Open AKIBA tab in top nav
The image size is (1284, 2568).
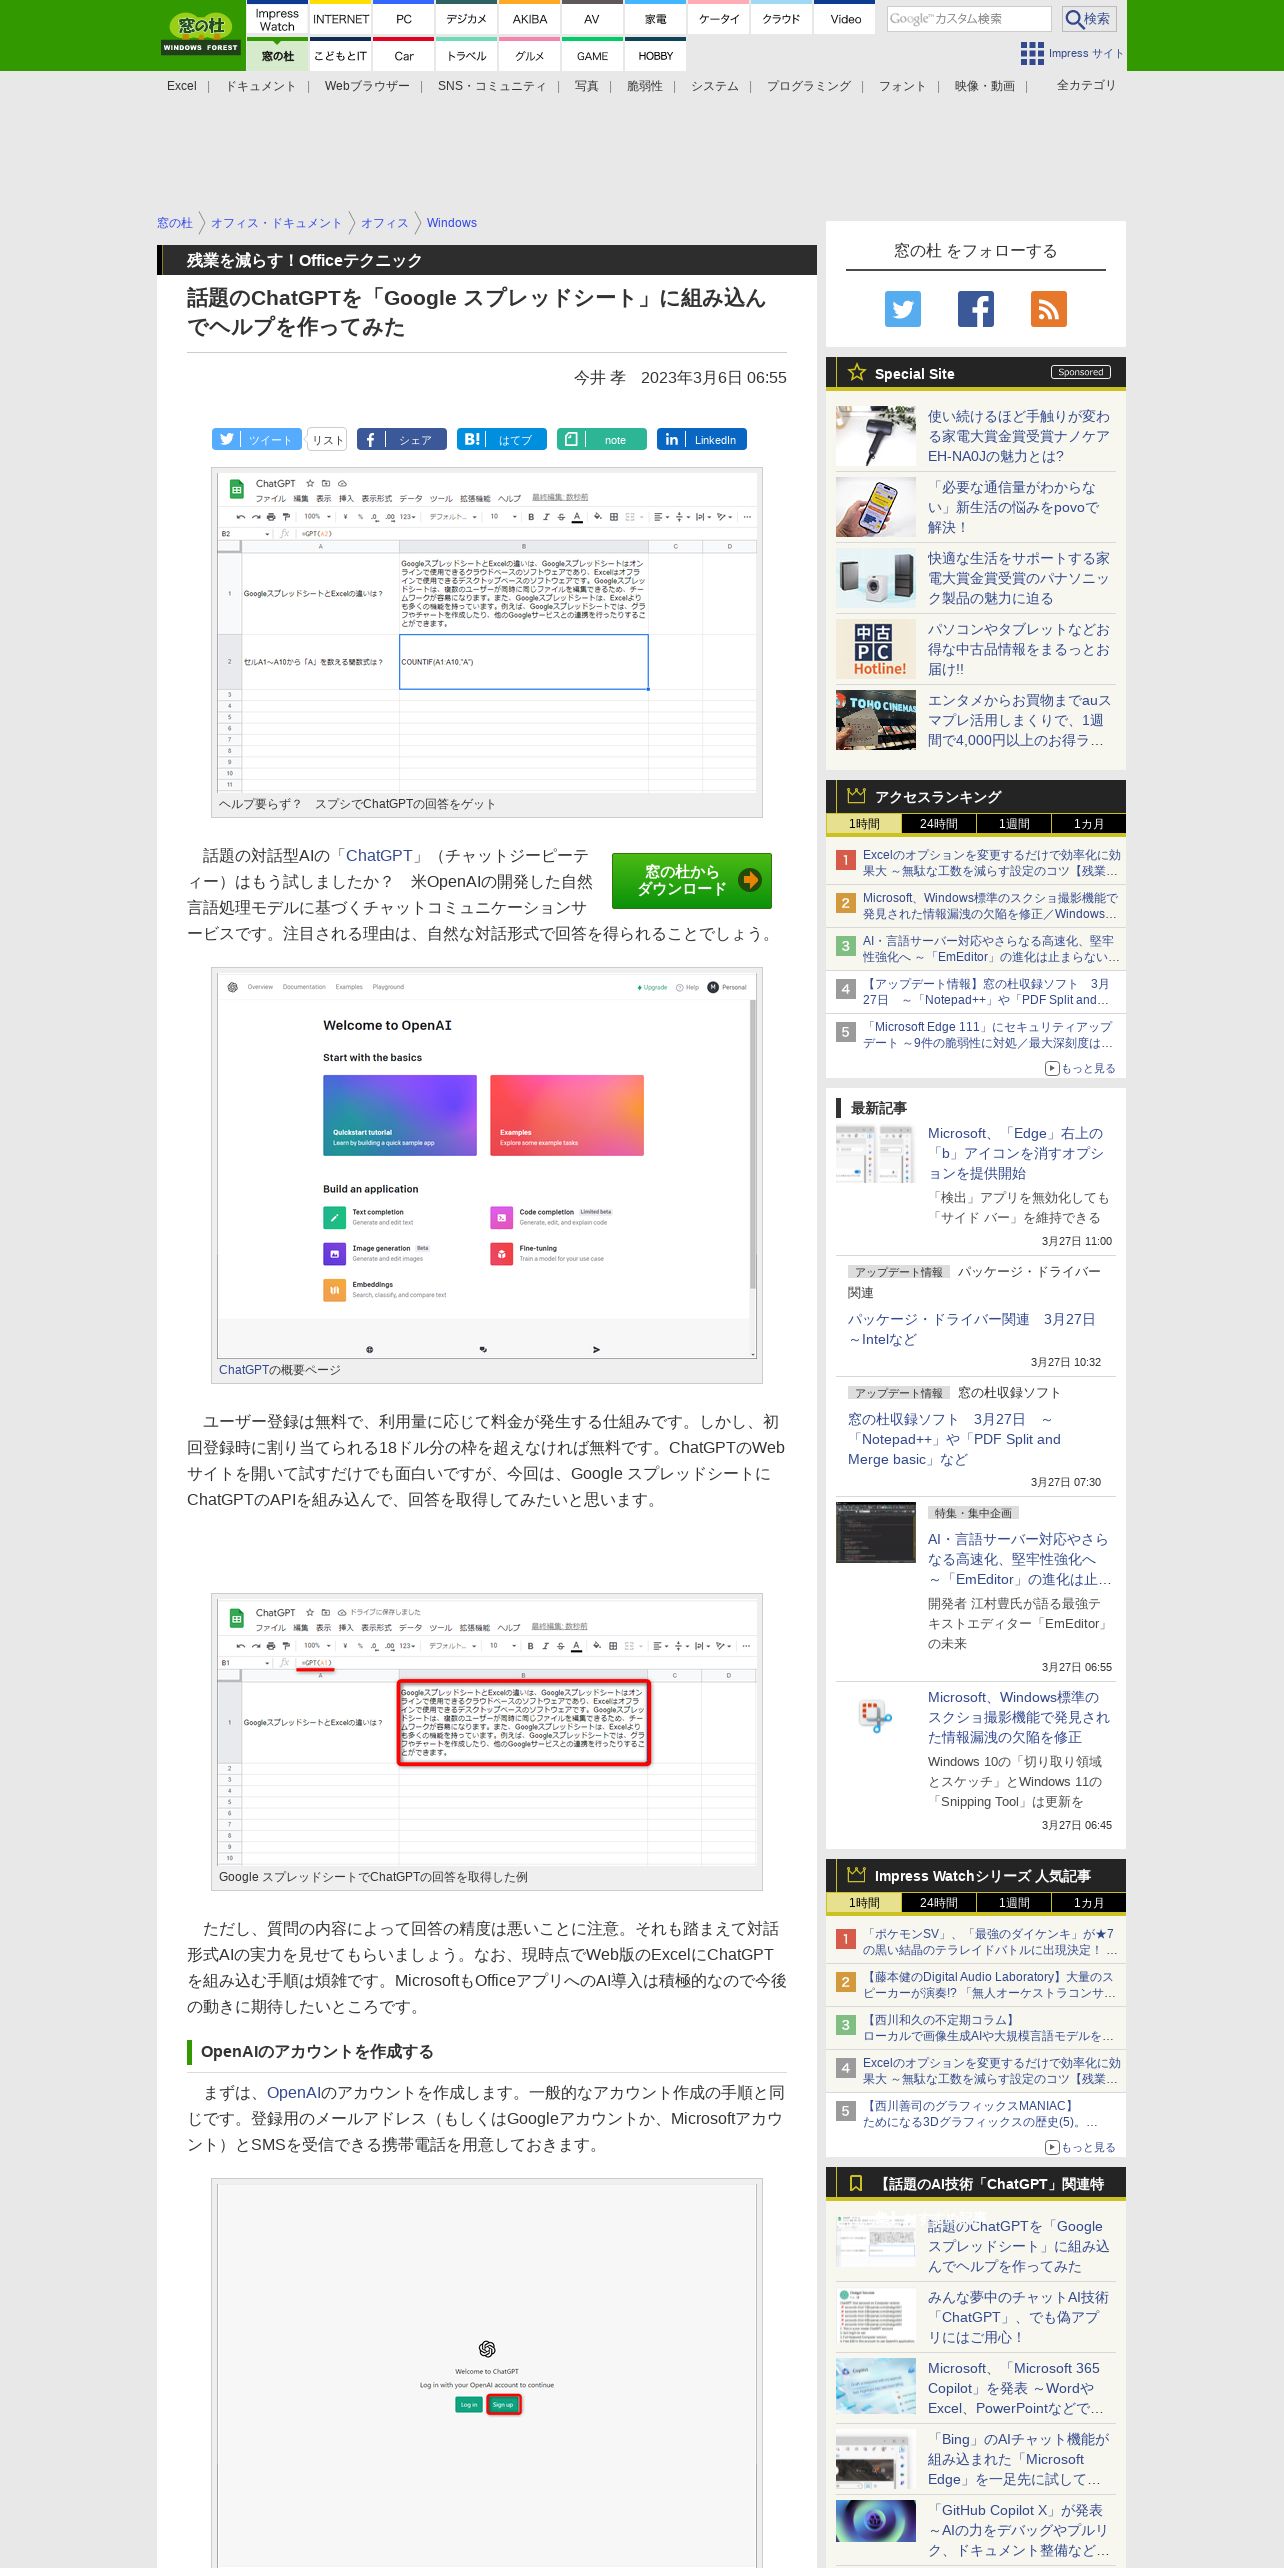[529, 19]
